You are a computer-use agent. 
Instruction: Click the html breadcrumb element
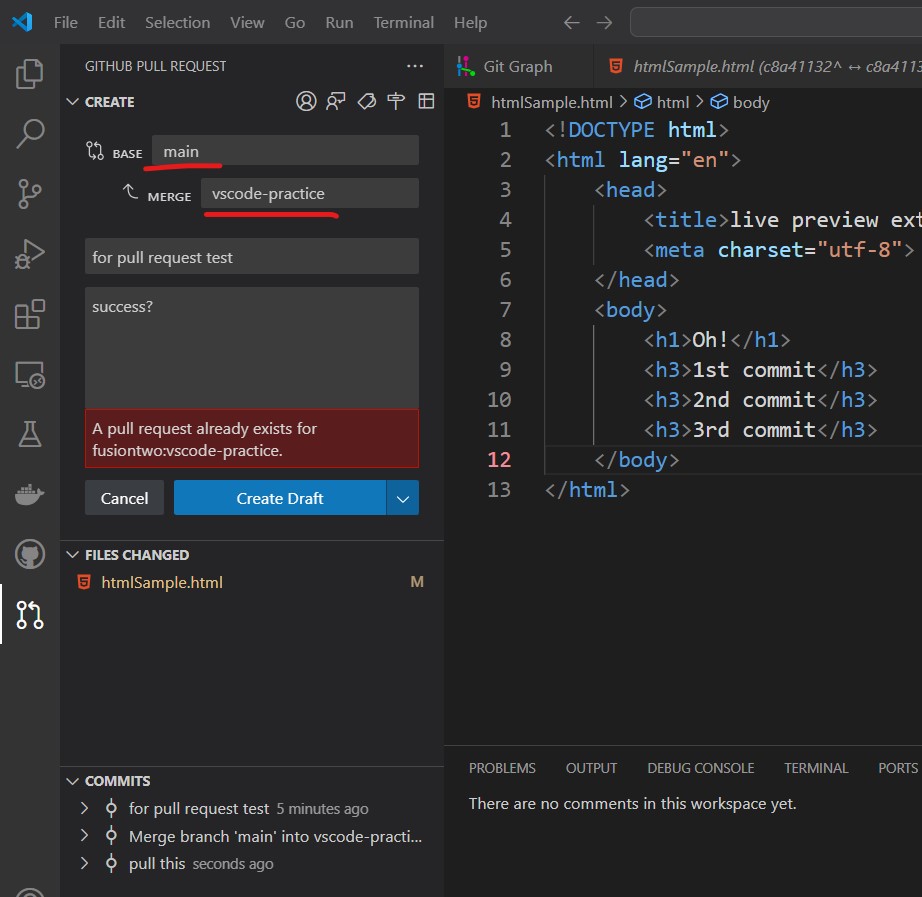pyautogui.click(x=673, y=102)
